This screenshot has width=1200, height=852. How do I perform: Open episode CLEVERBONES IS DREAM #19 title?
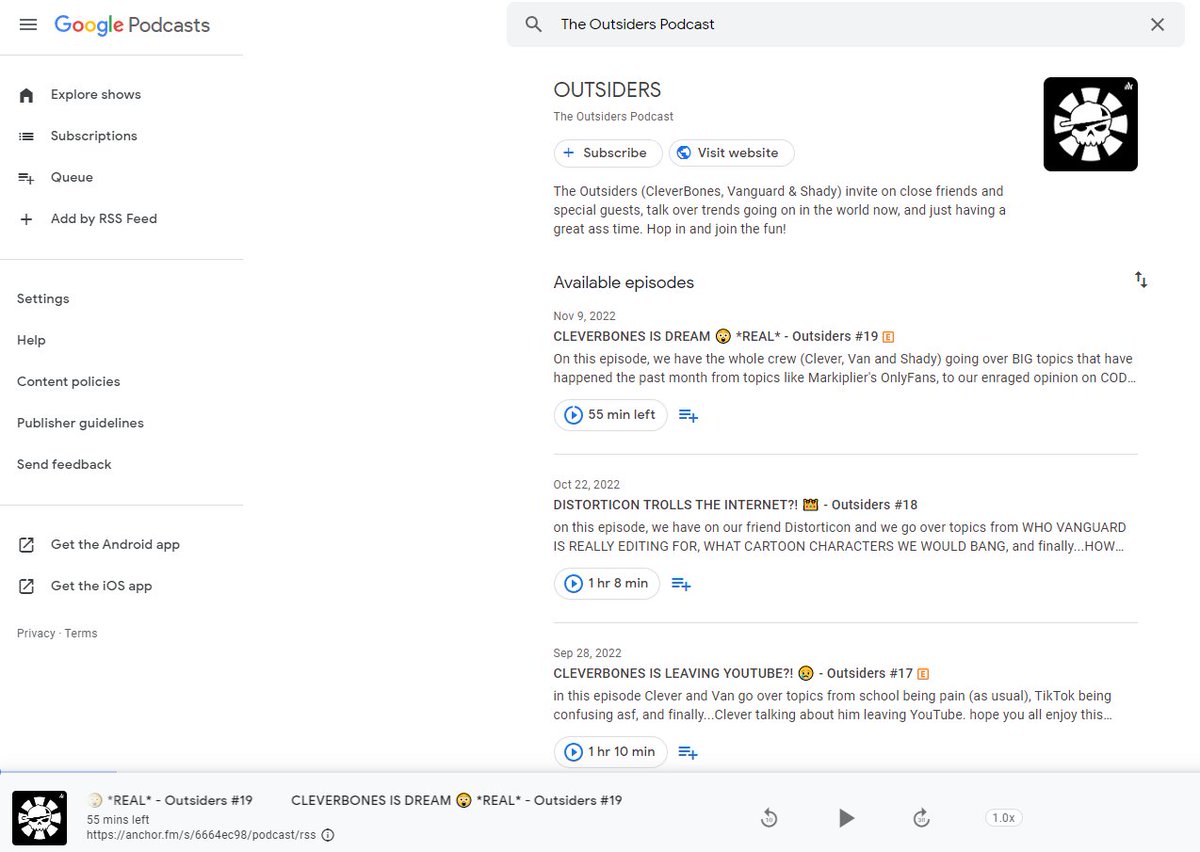716,336
